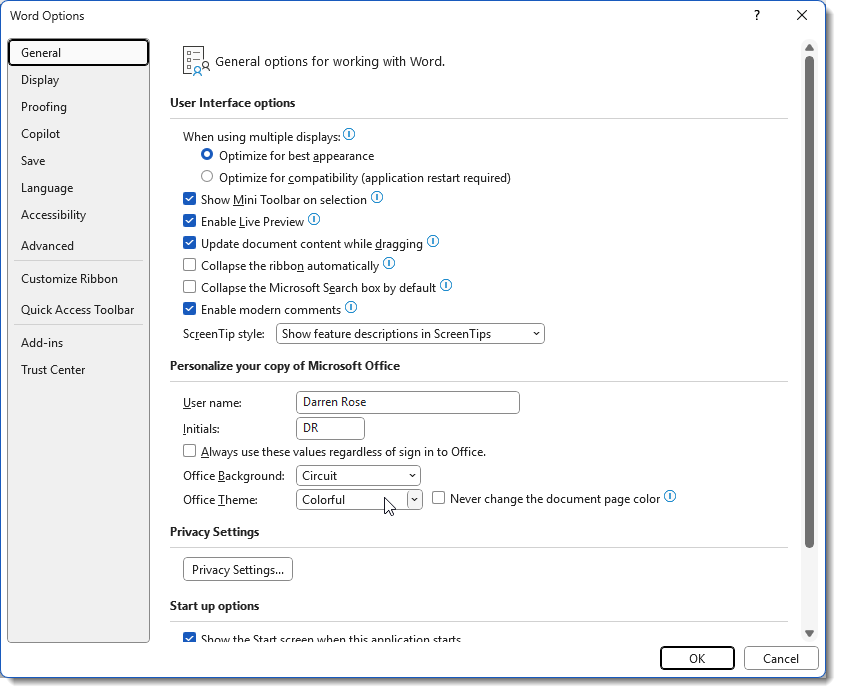Click info icon for Never change page color
The image size is (841, 693).
[x=670, y=496]
